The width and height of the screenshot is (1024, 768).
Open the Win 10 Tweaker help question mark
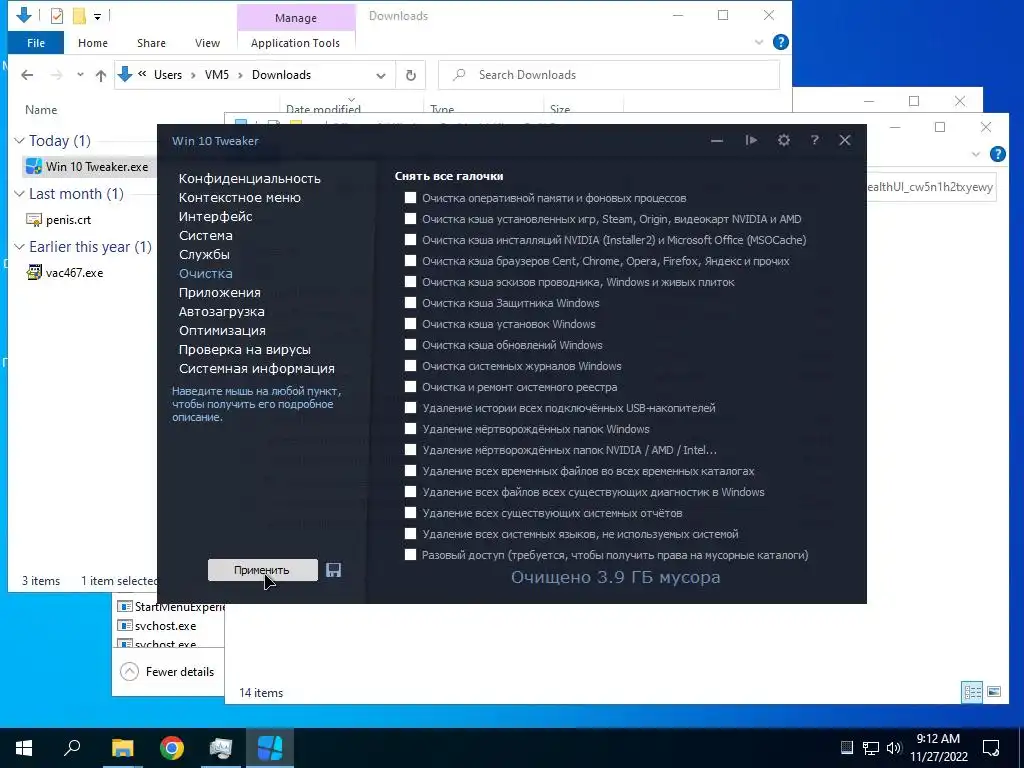coord(814,140)
